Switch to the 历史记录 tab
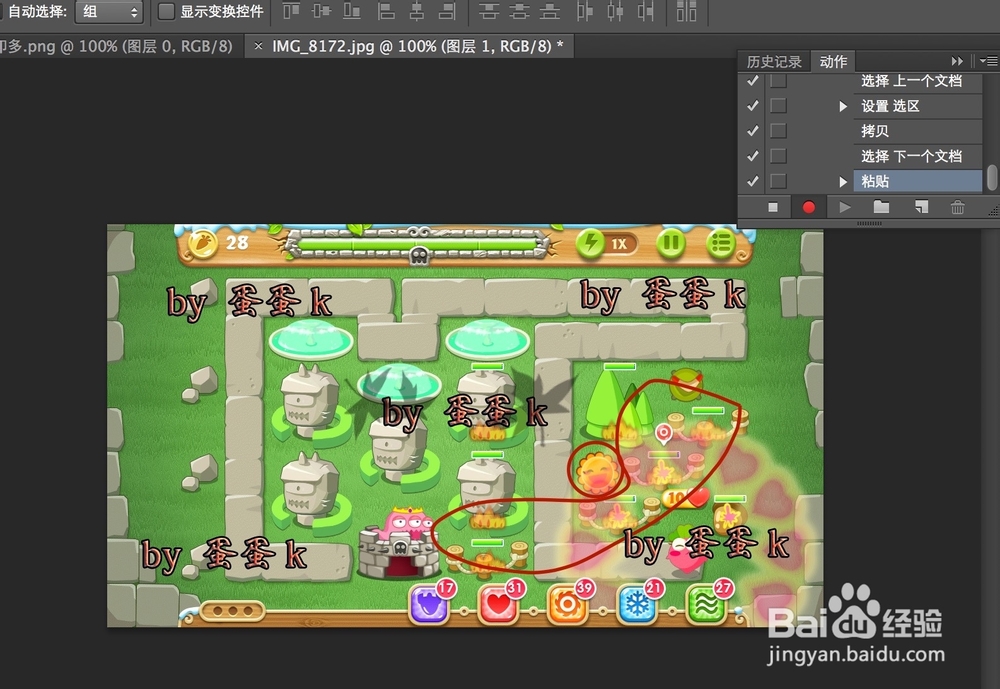Screen dimensions: 1000x689 point(774,62)
